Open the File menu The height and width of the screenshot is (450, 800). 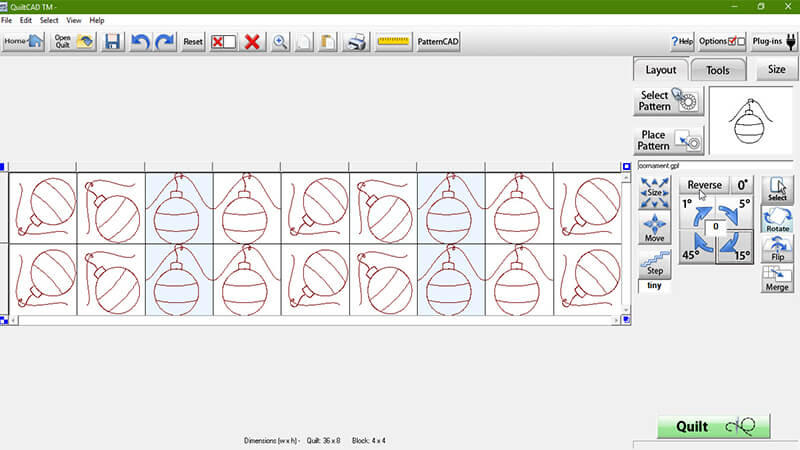8,20
